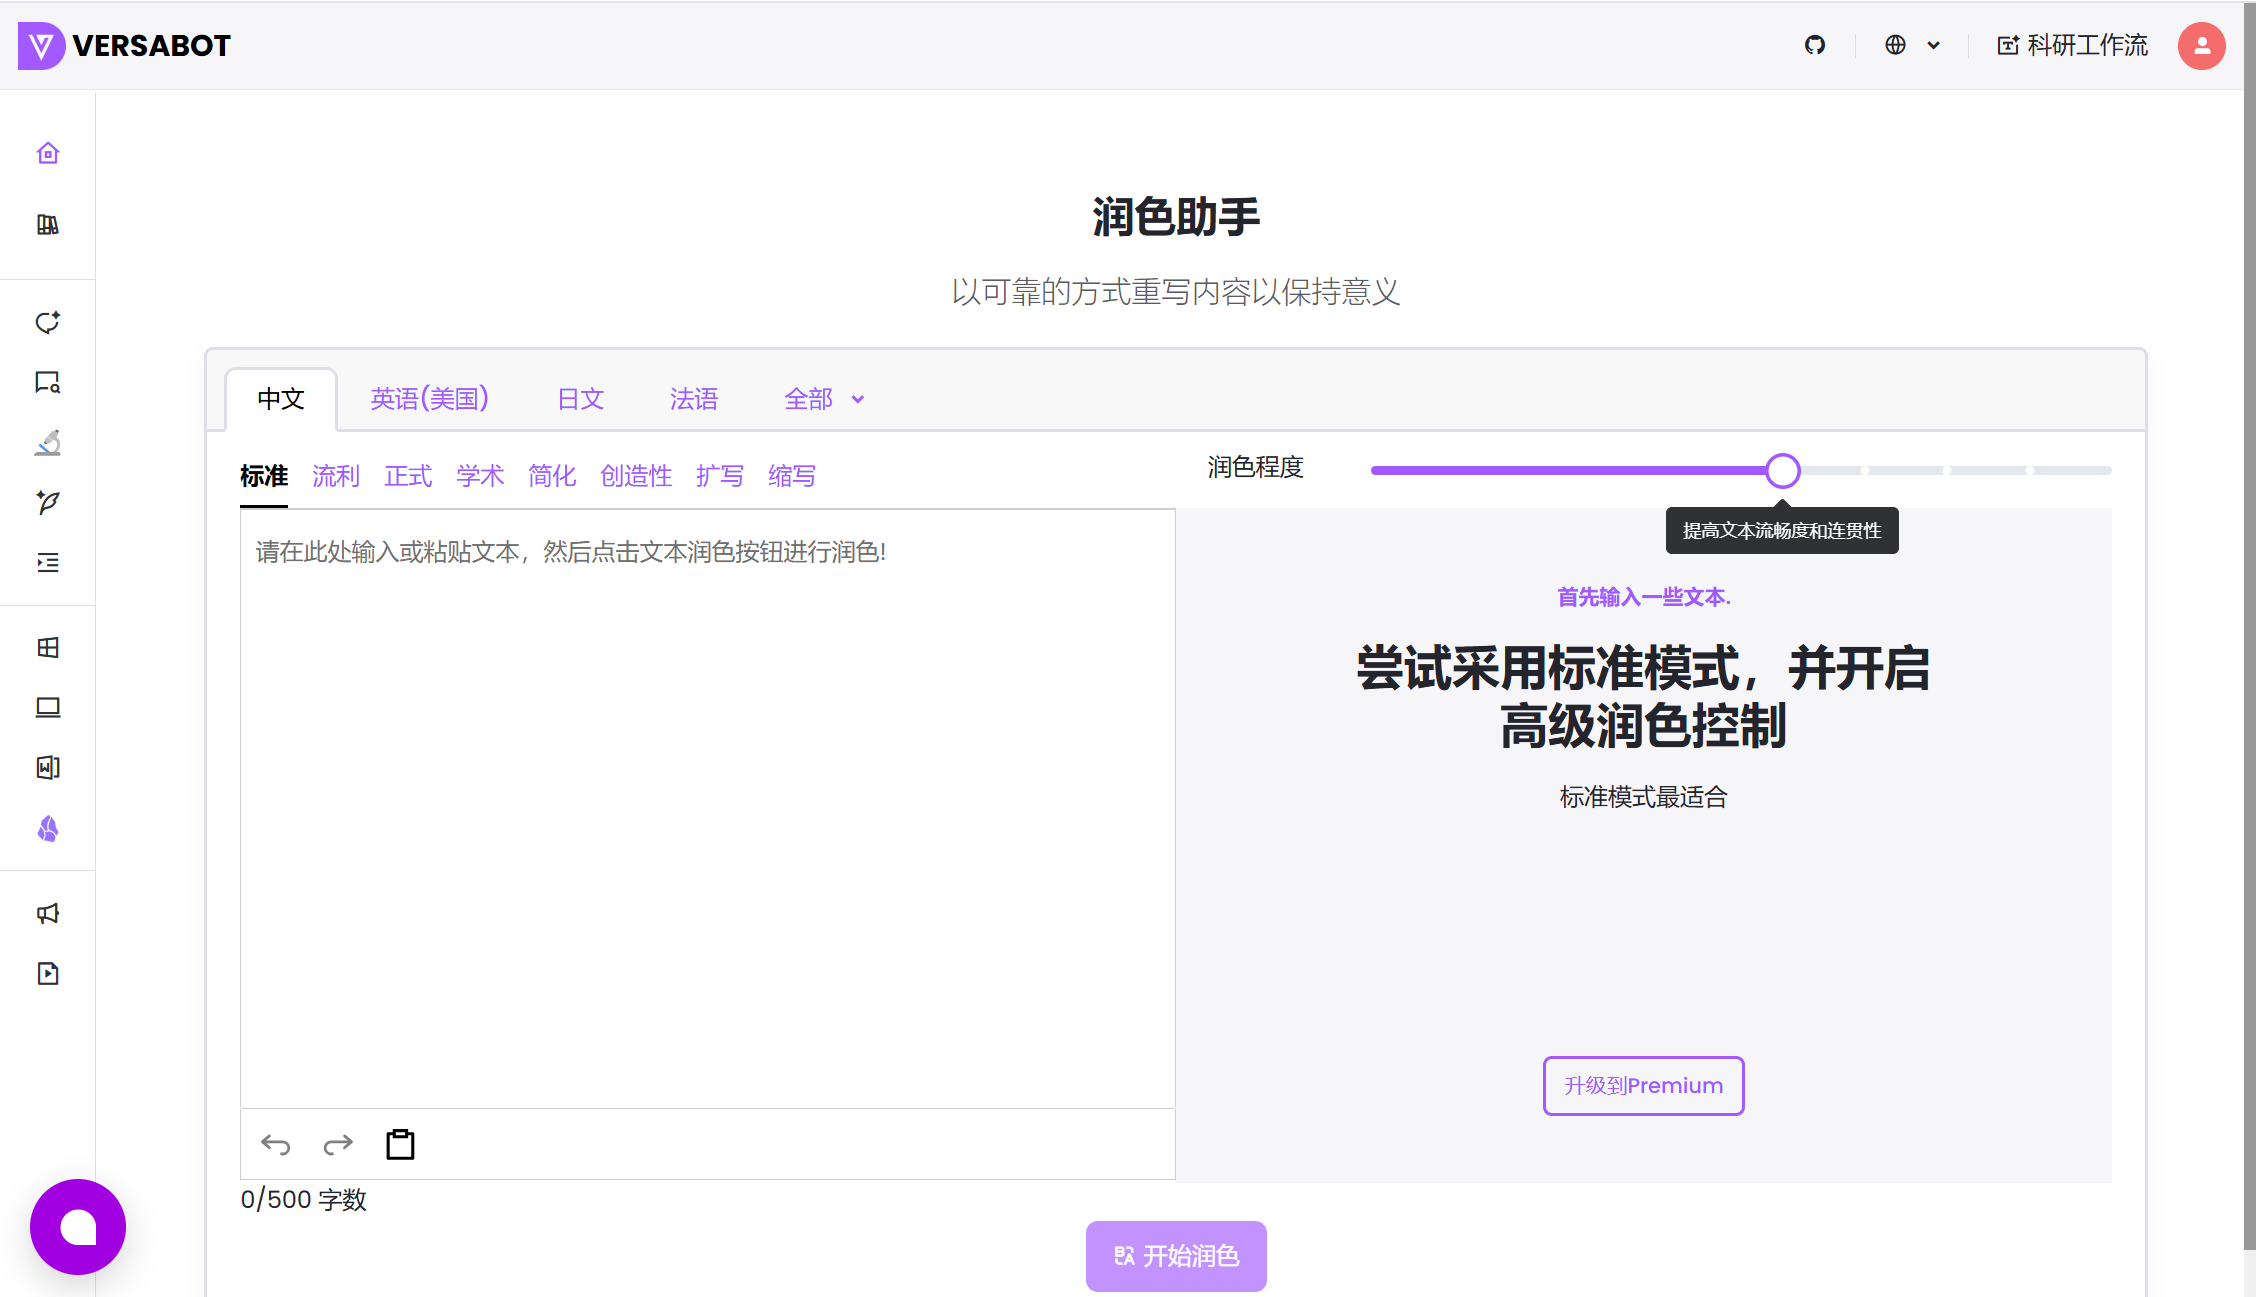This screenshot has height=1297, width=2256.
Task: Click the 开始润色 button
Action: click(x=1175, y=1255)
